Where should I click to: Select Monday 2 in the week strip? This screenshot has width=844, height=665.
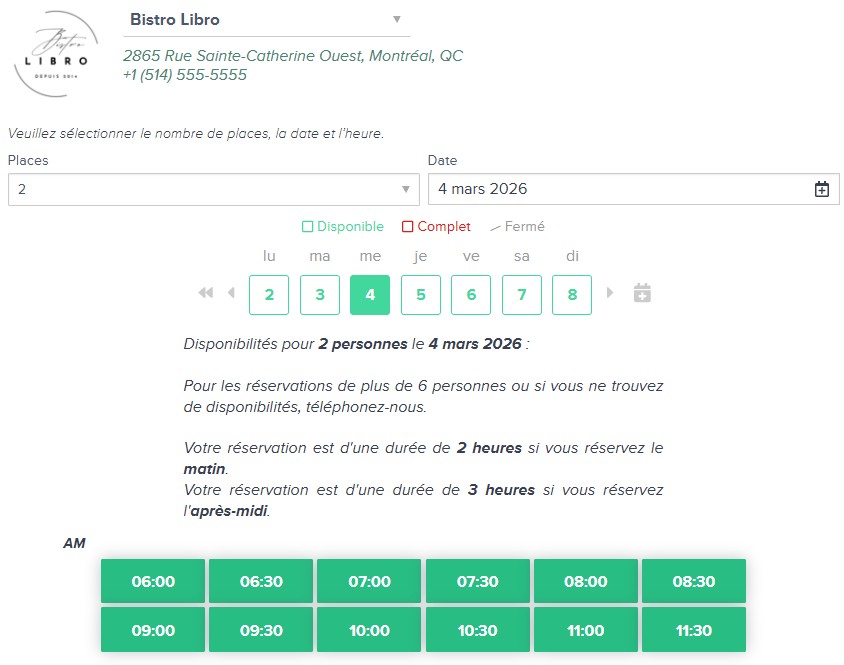pyautogui.click(x=269, y=295)
